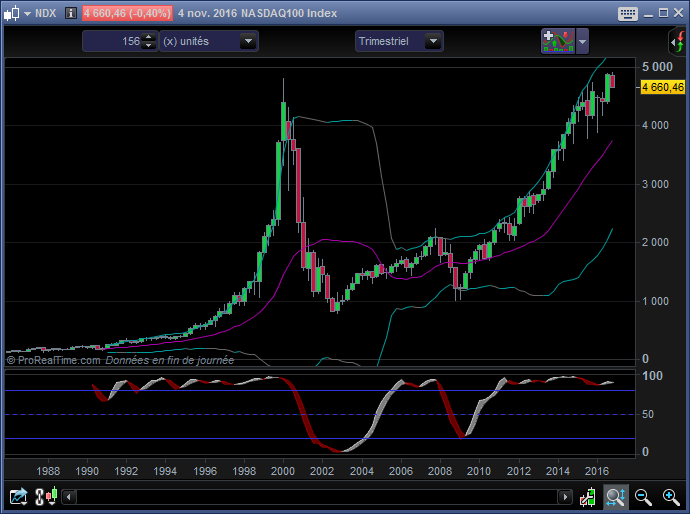
Task: Increase the units count with up arrow
Action: 149,37
